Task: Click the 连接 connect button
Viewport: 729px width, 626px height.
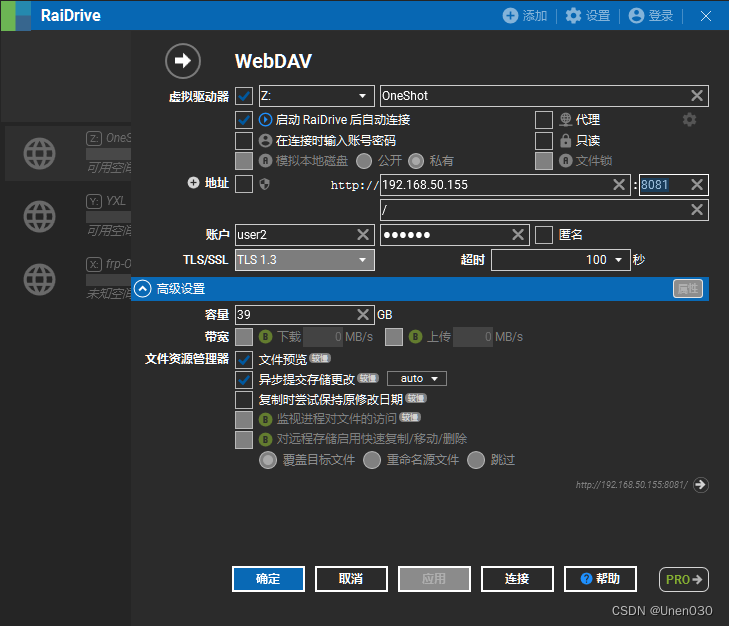Action: [x=517, y=579]
